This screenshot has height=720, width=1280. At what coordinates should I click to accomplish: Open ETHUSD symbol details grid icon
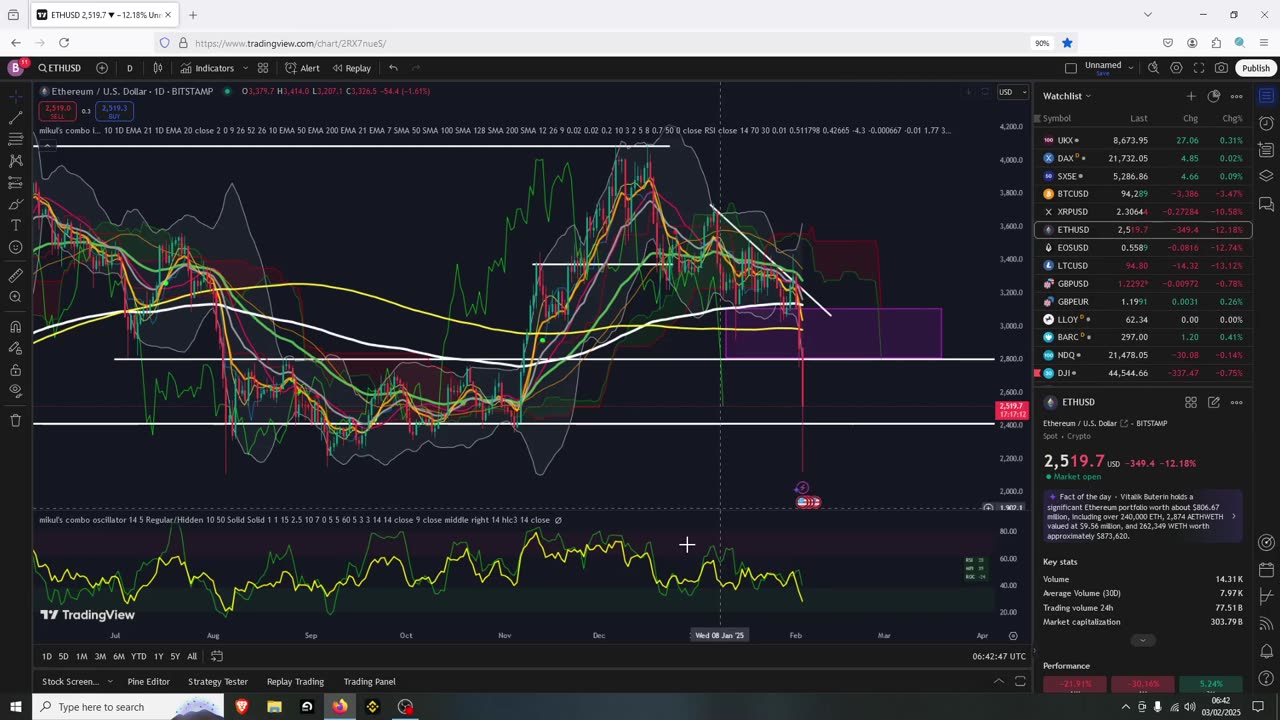[x=1191, y=402]
